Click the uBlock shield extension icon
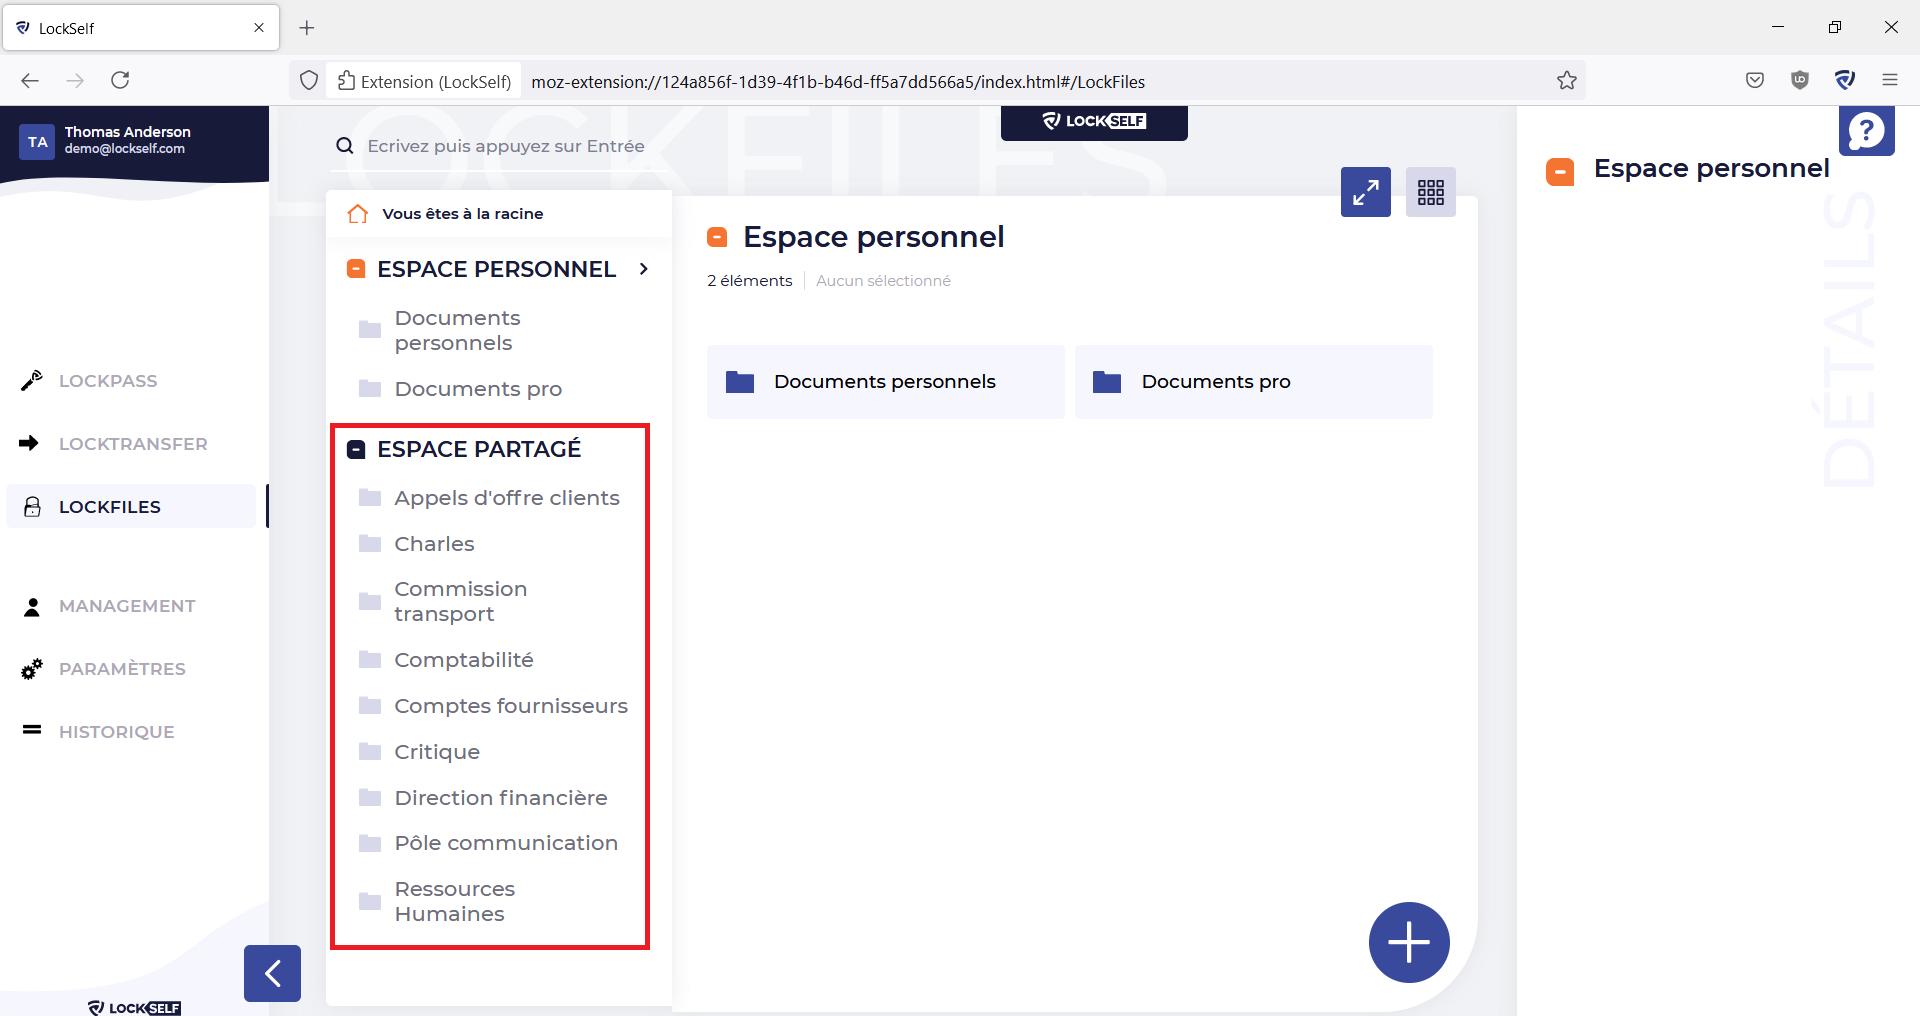1920x1016 pixels. click(1800, 80)
